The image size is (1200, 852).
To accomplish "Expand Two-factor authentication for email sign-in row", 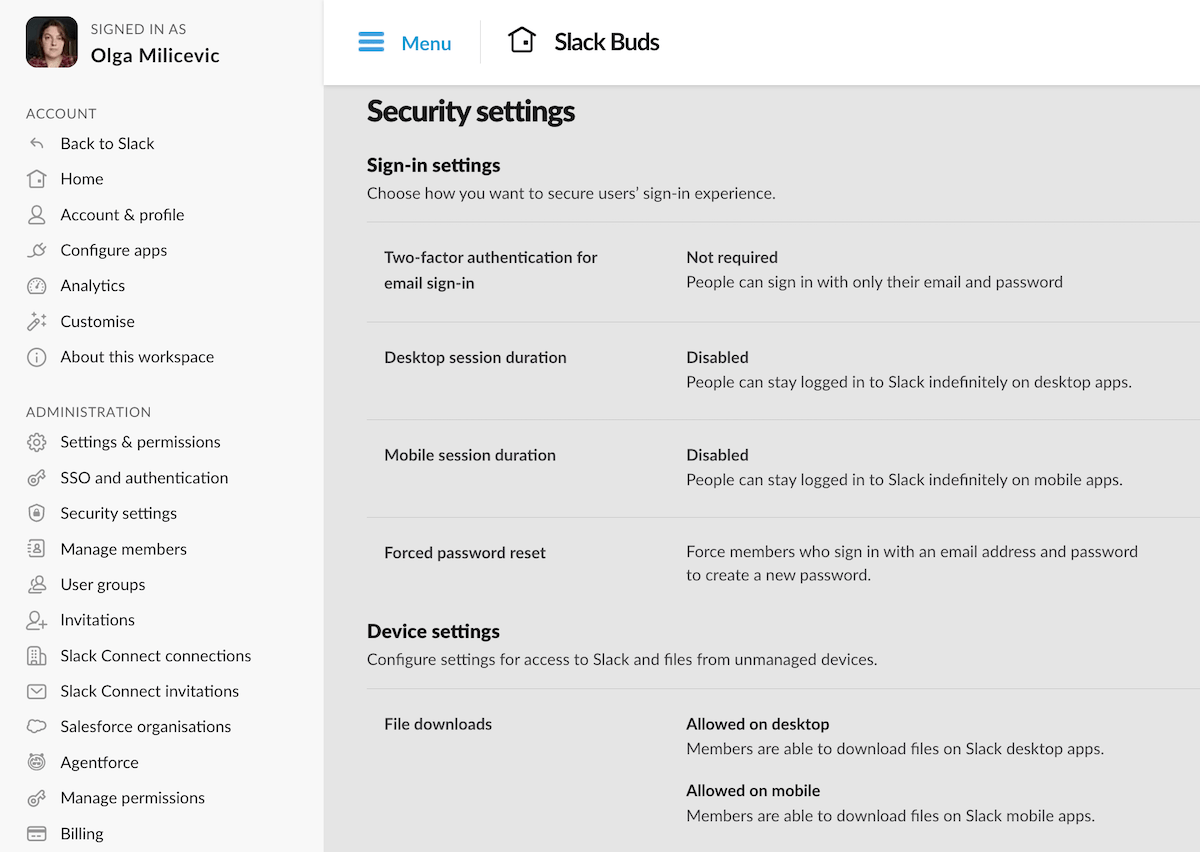I will (783, 271).
